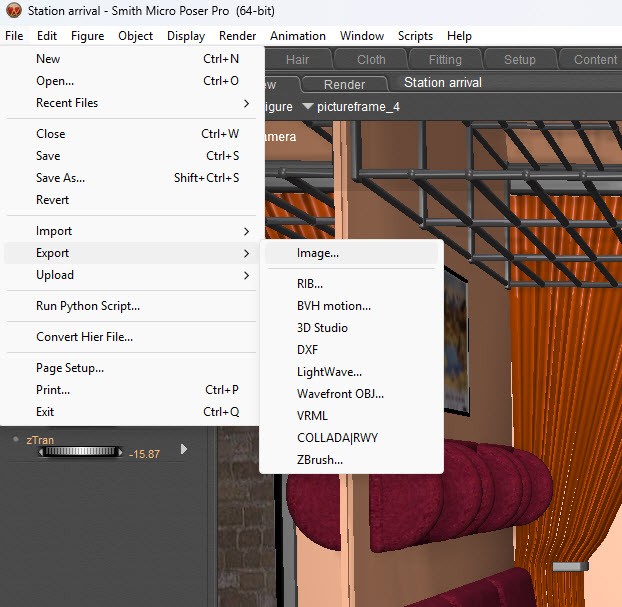Viewport: 622px width, 607px height.
Task: Select RIB... export option
Action: [351, 284]
